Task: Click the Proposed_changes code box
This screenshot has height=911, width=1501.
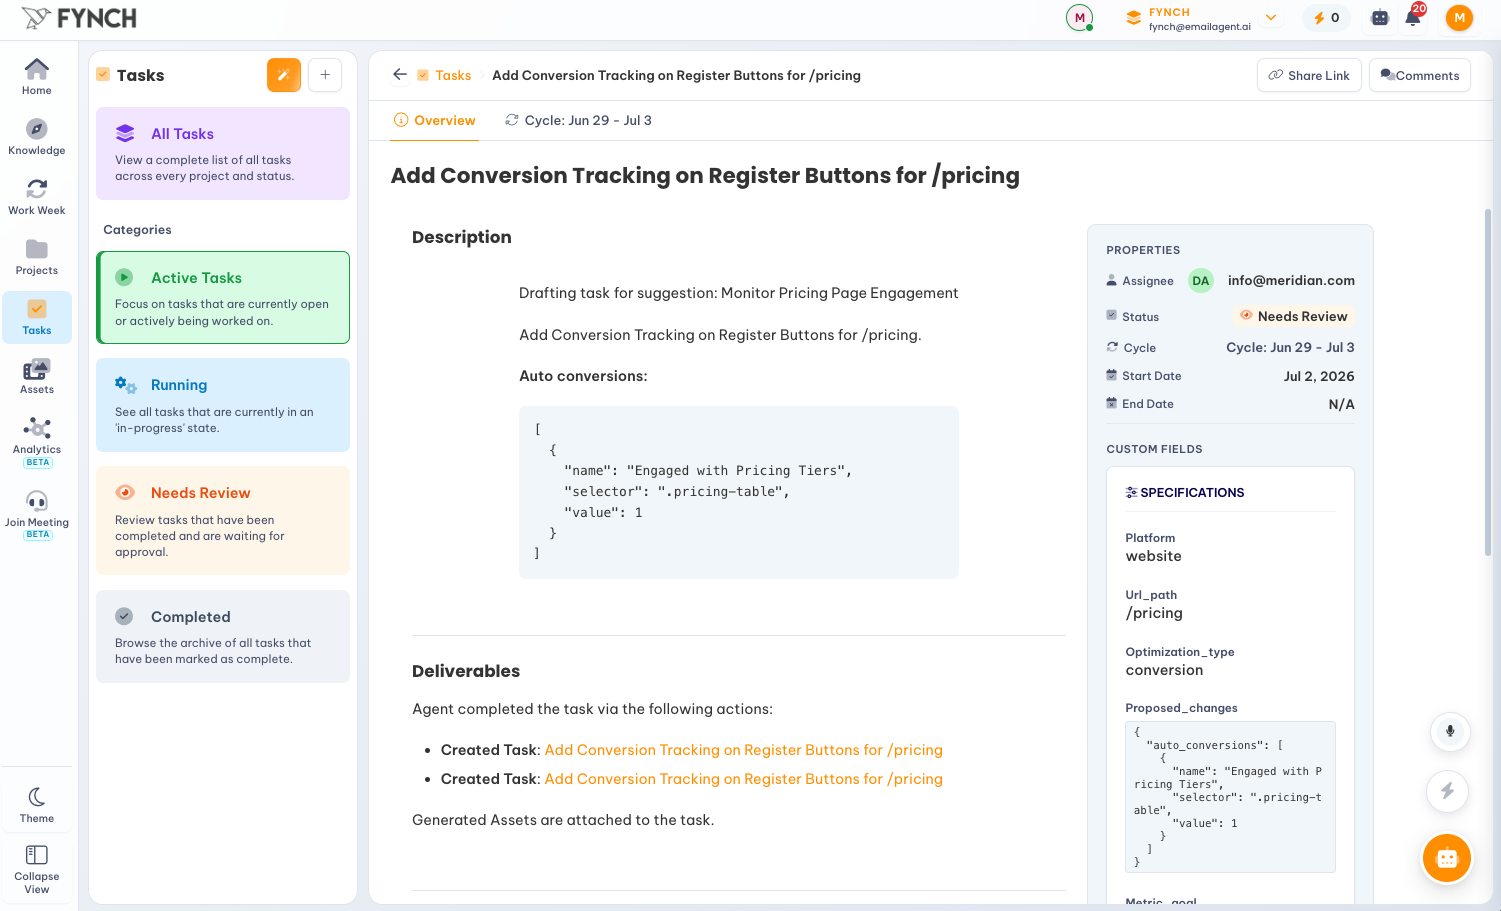Action: click(x=1230, y=797)
